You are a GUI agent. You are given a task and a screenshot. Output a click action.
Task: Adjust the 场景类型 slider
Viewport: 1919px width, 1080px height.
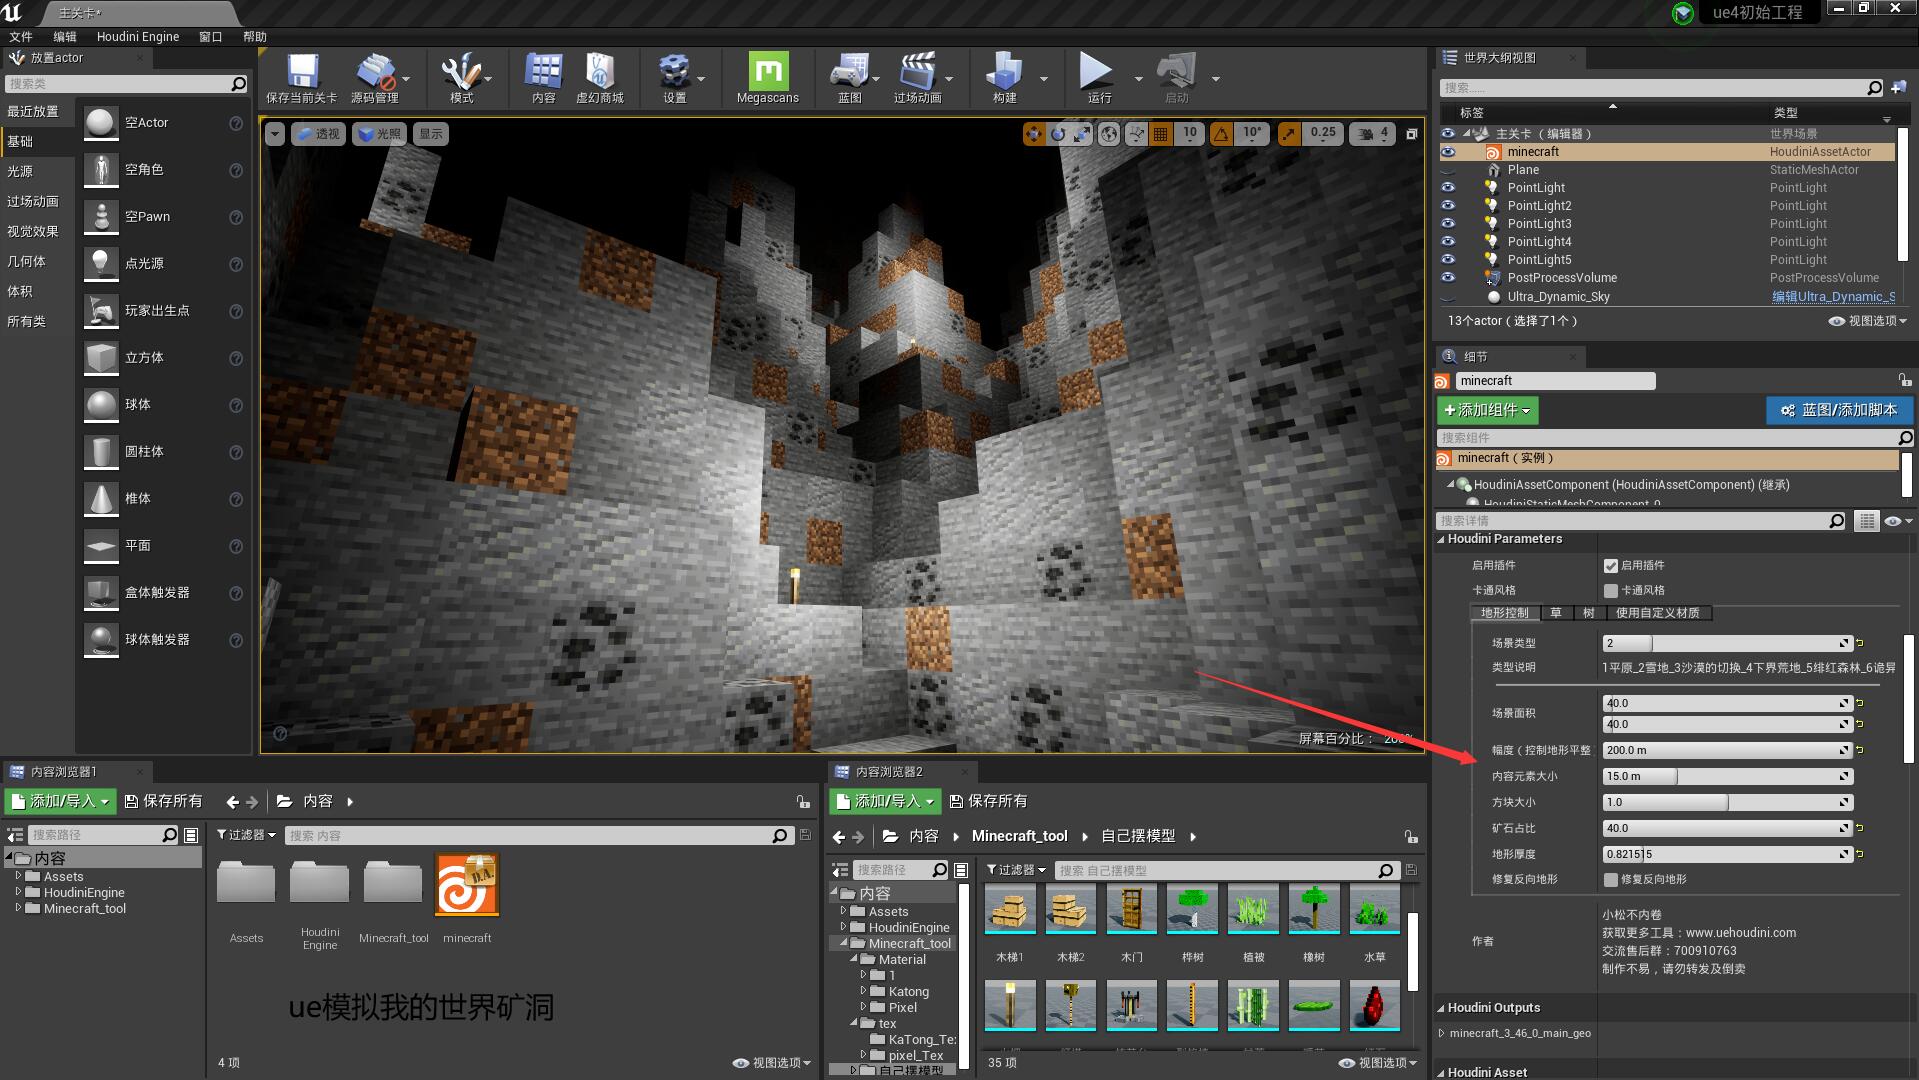tap(1728, 644)
